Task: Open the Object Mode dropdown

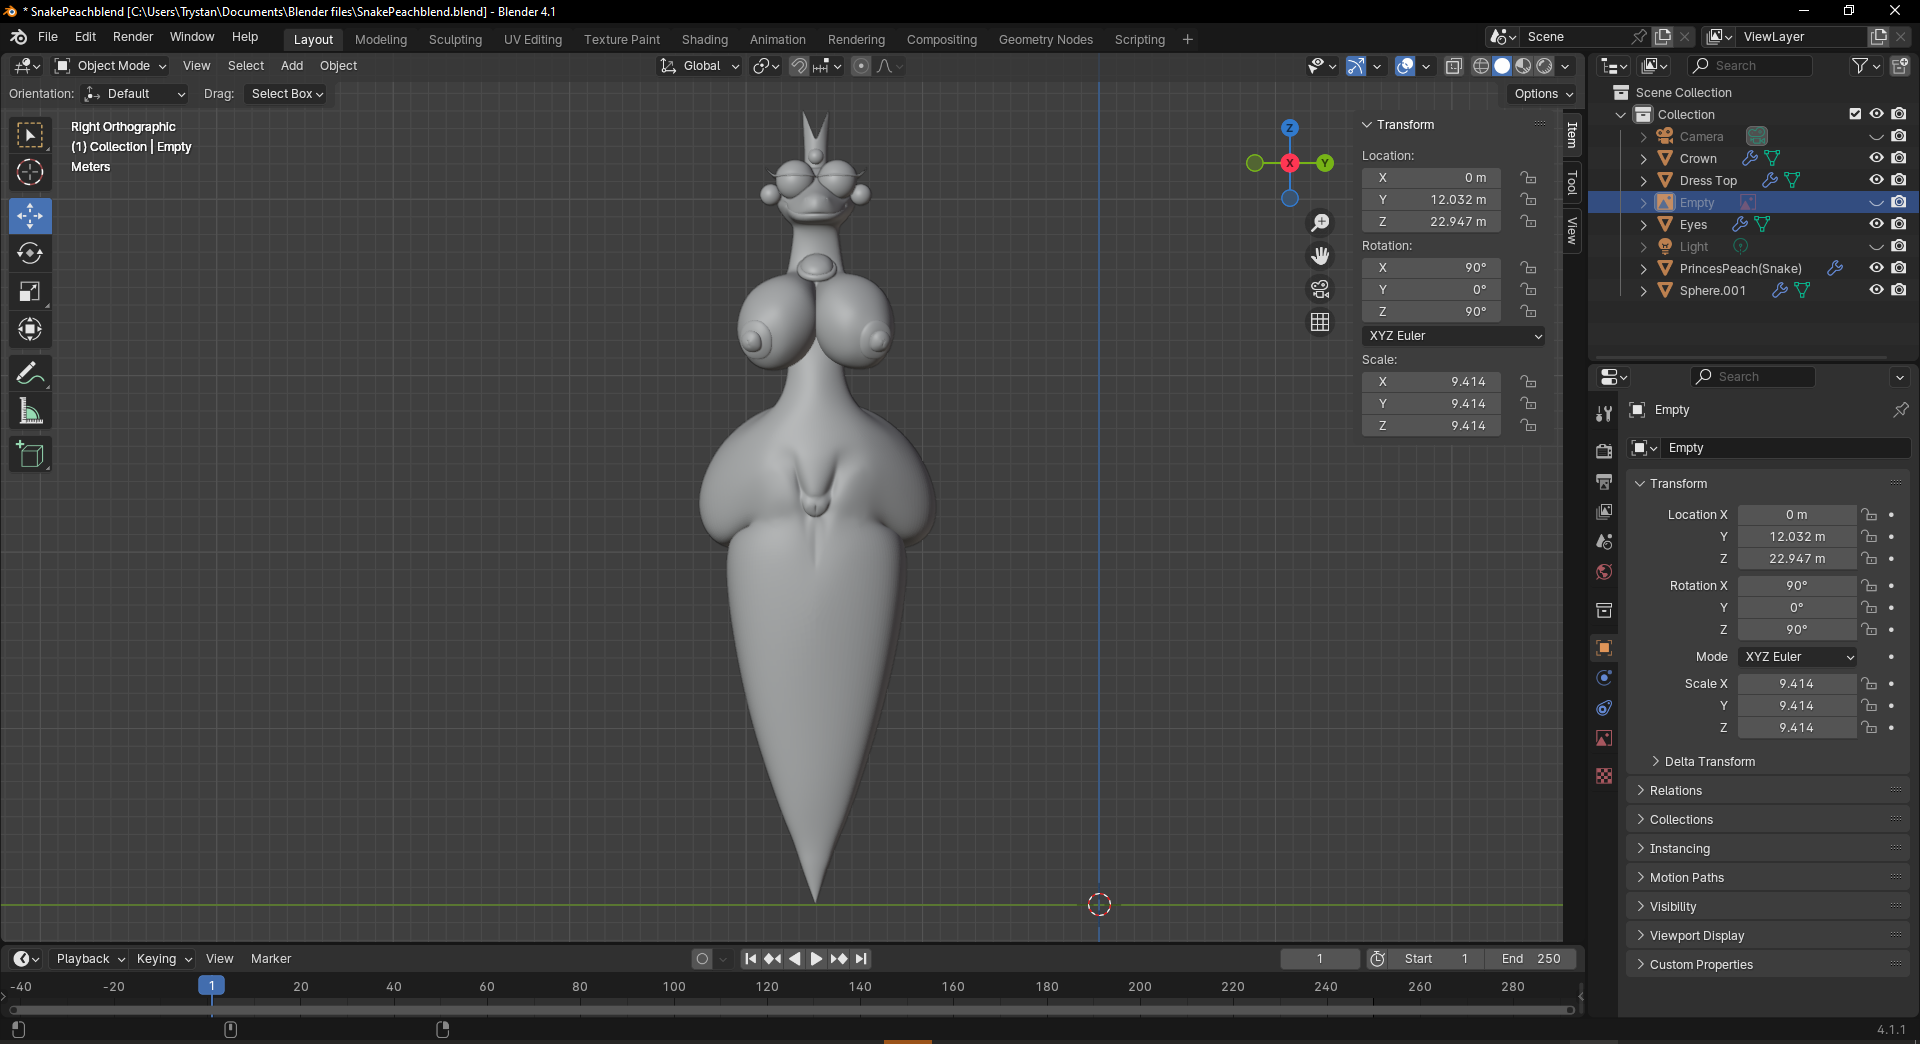Action: [x=111, y=66]
